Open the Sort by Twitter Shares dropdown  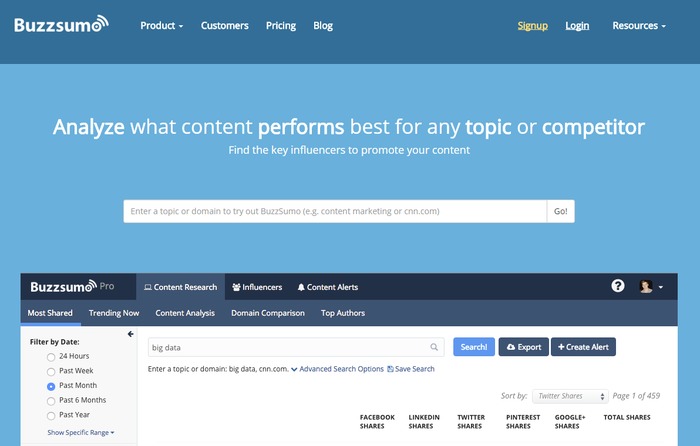[x=570, y=396]
